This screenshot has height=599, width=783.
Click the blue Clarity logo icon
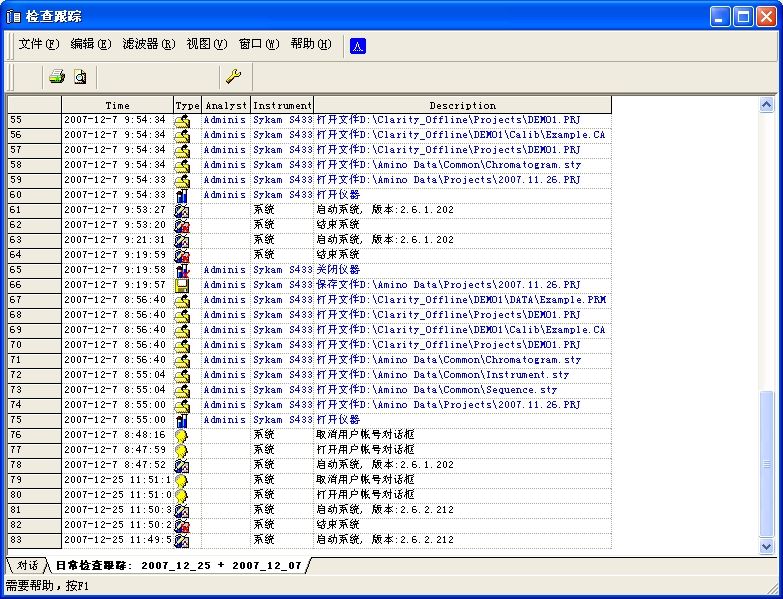358,45
